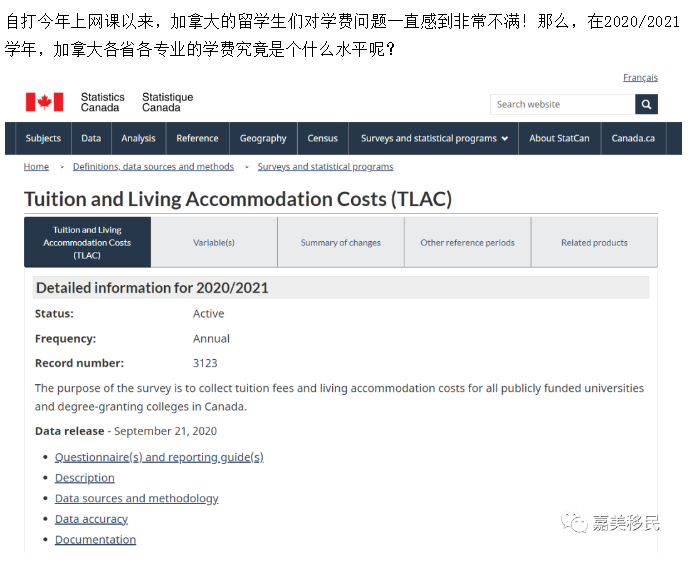Open Questionnaire(s) and reporting guide(s) link
This screenshot has width=696, height=576.
pyautogui.click(x=159, y=457)
